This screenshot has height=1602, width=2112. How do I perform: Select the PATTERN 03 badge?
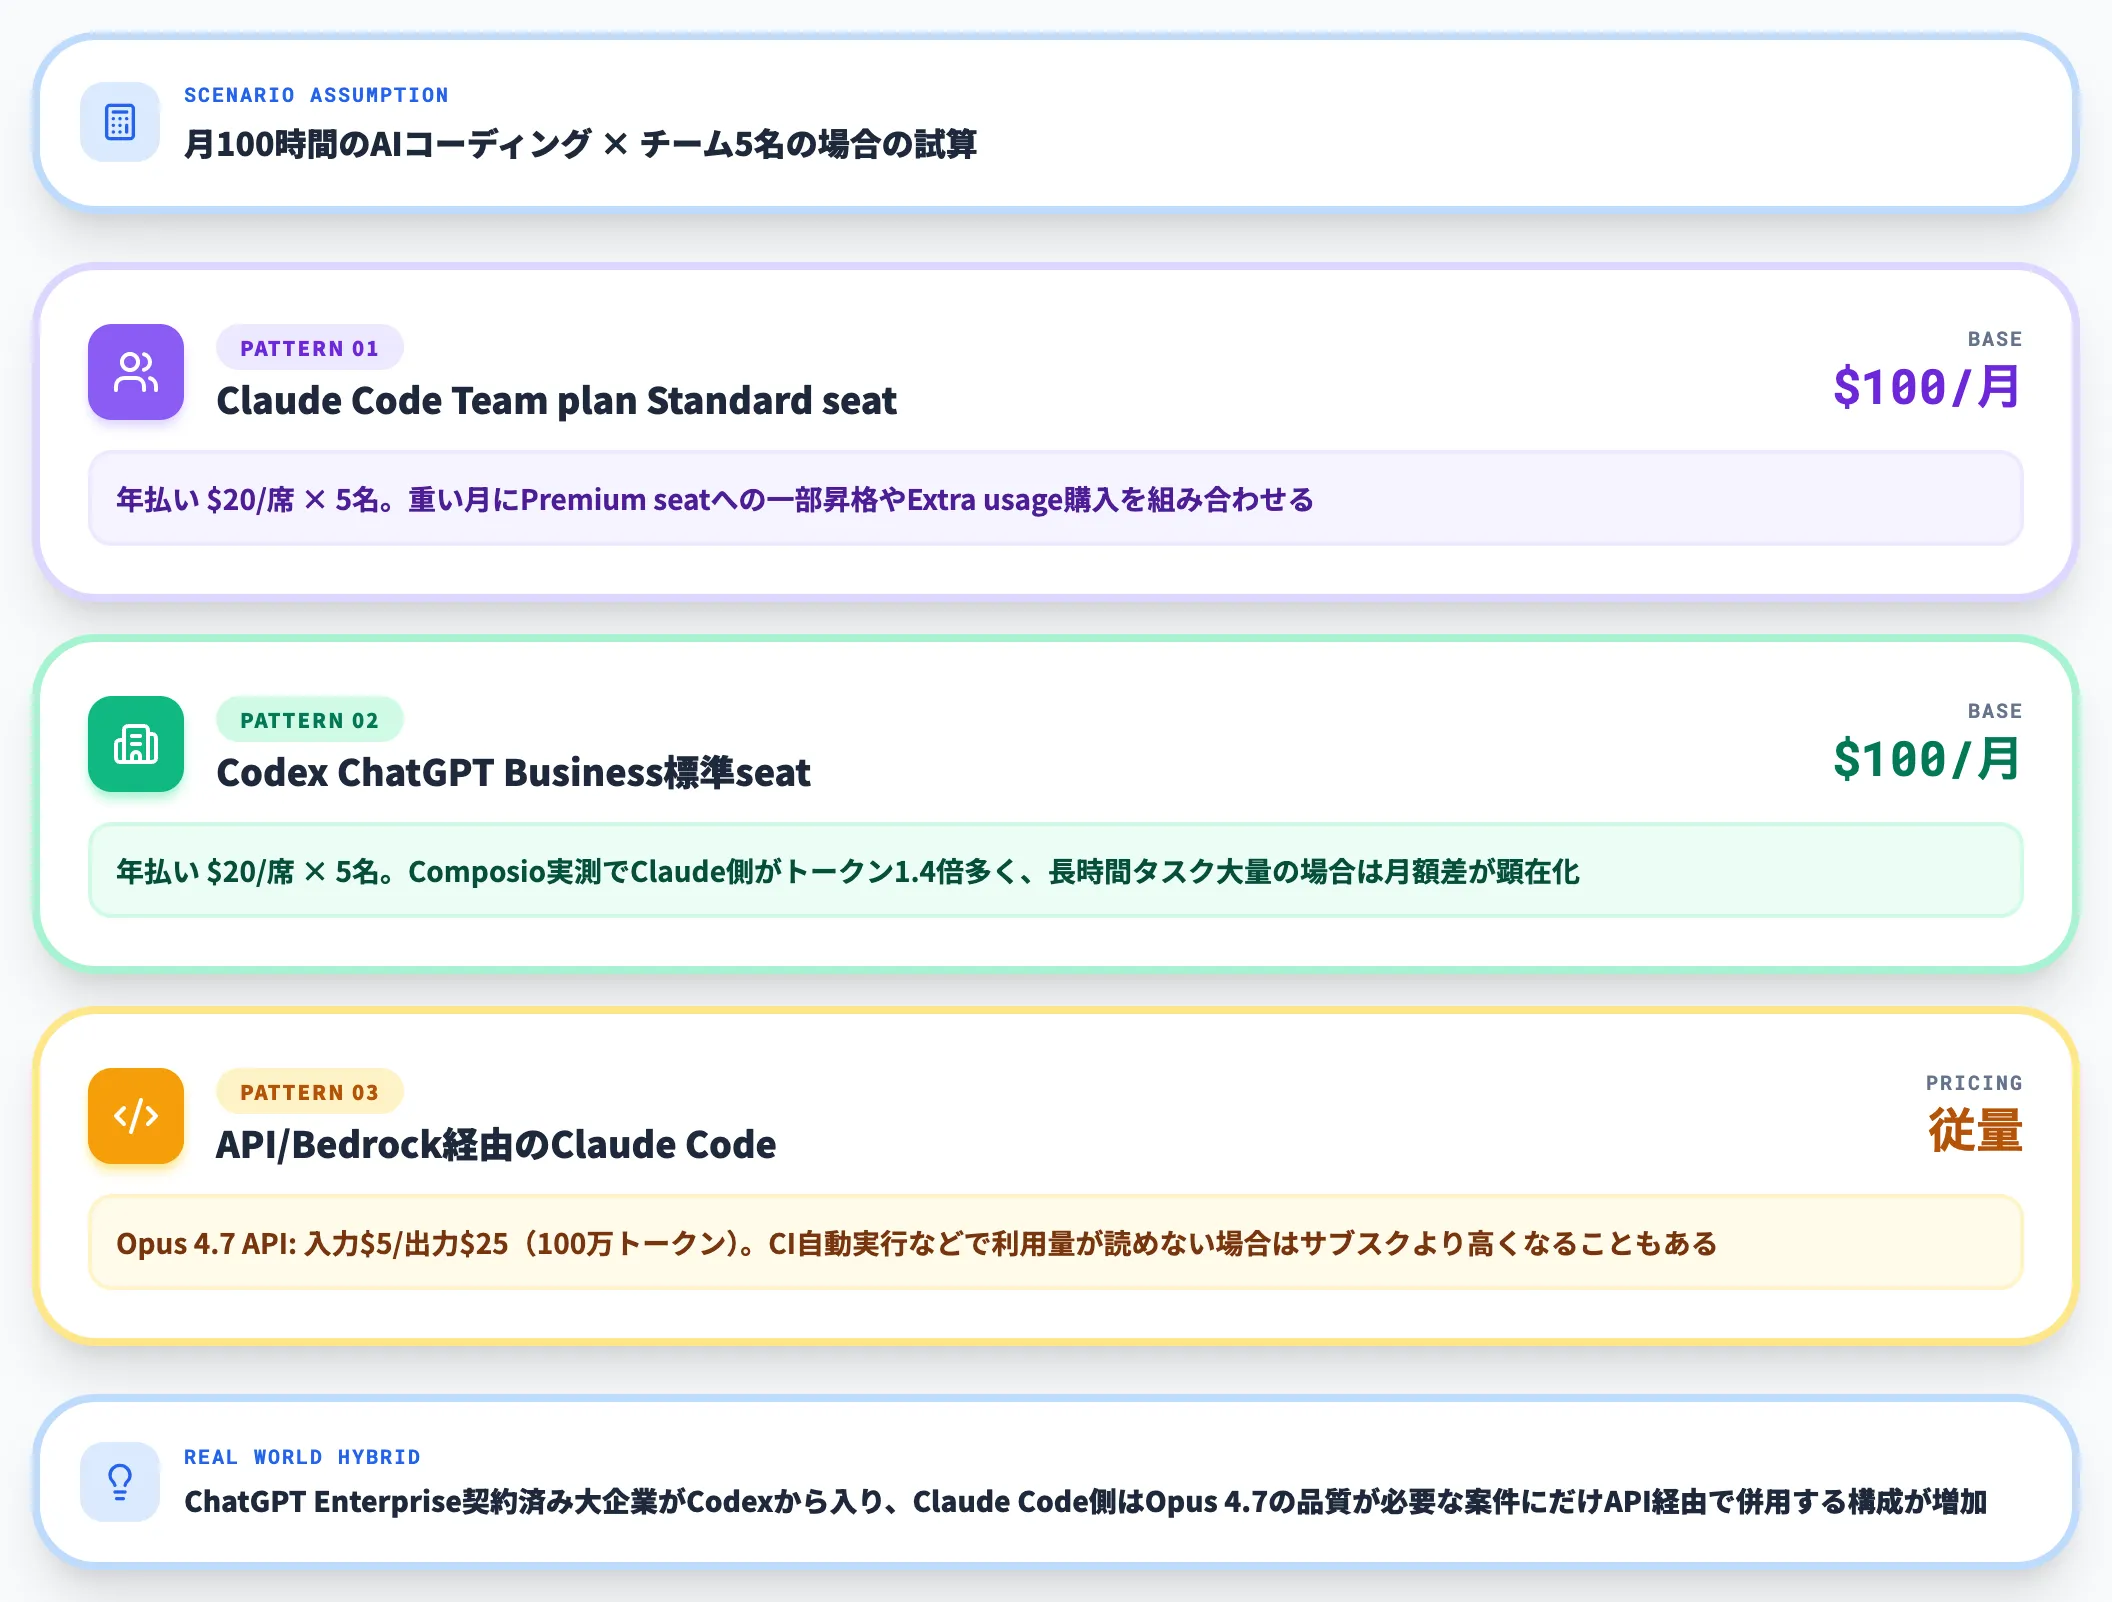tap(310, 1092)
